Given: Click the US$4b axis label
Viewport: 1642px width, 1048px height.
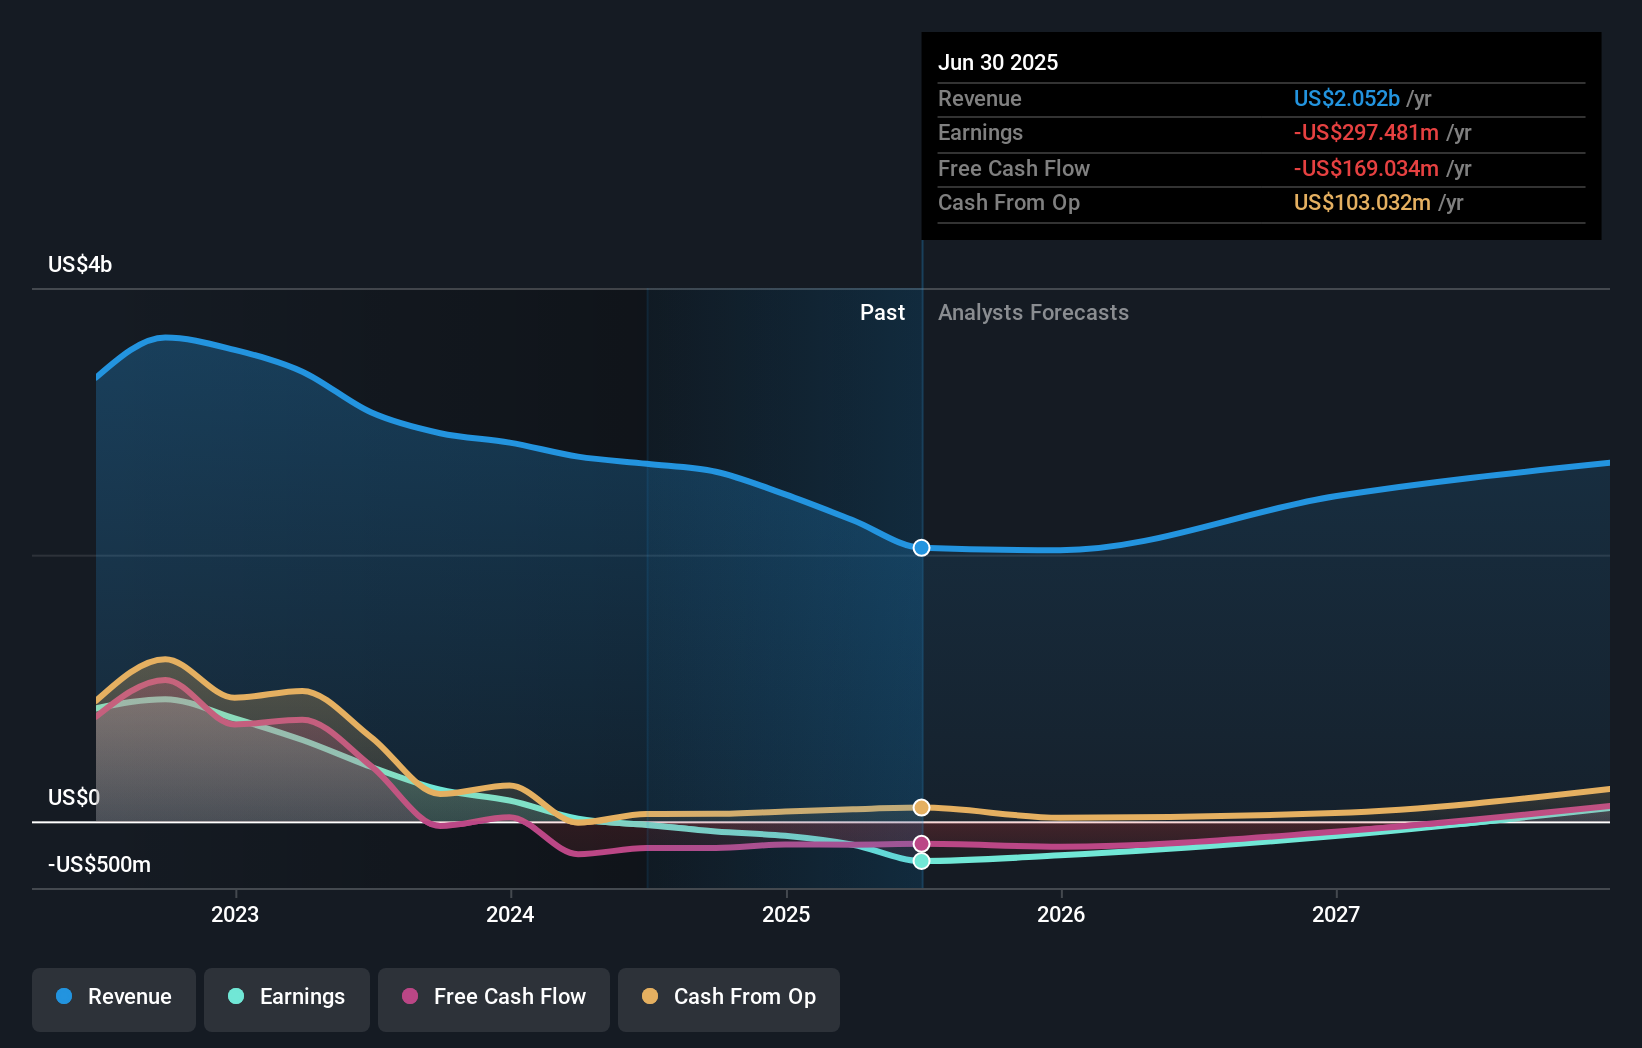Looking at the screenshot, I should 81,264.
